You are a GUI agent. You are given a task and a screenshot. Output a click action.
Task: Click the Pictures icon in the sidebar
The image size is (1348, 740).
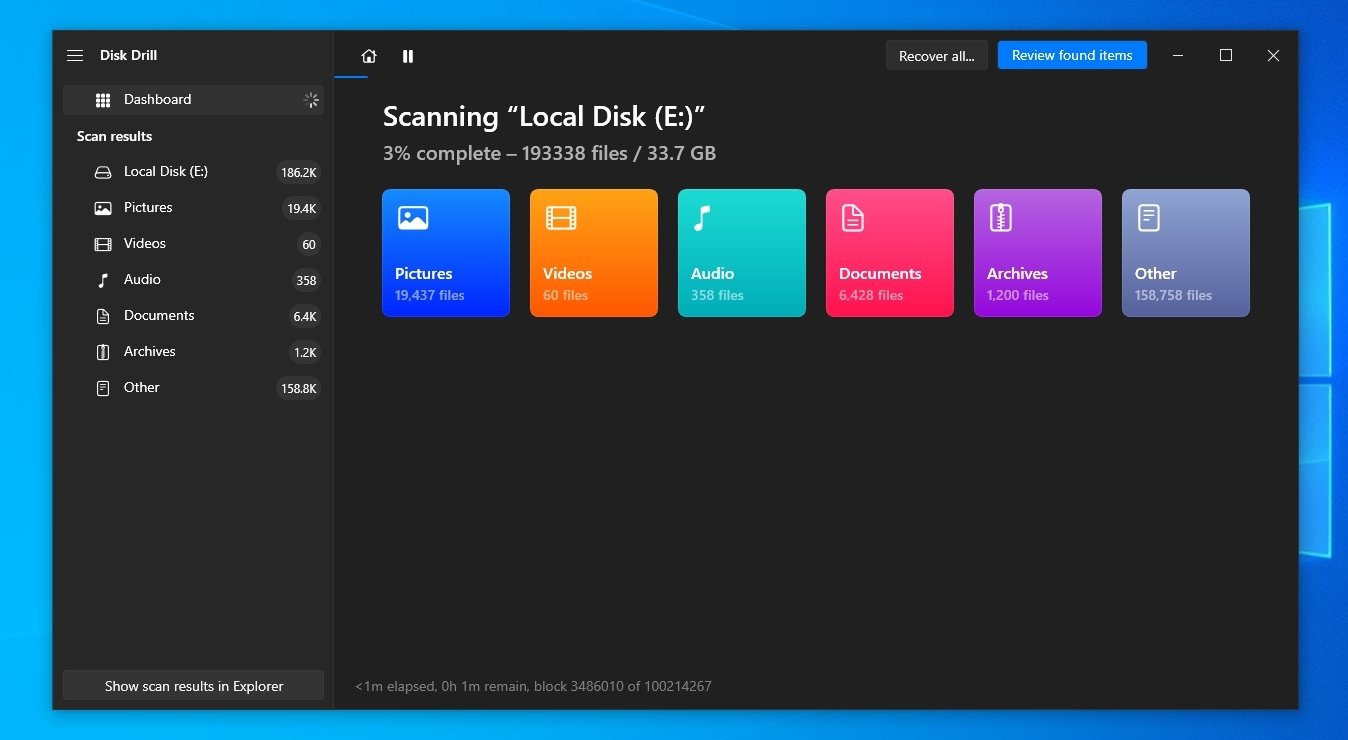click(x=103, y=208)
